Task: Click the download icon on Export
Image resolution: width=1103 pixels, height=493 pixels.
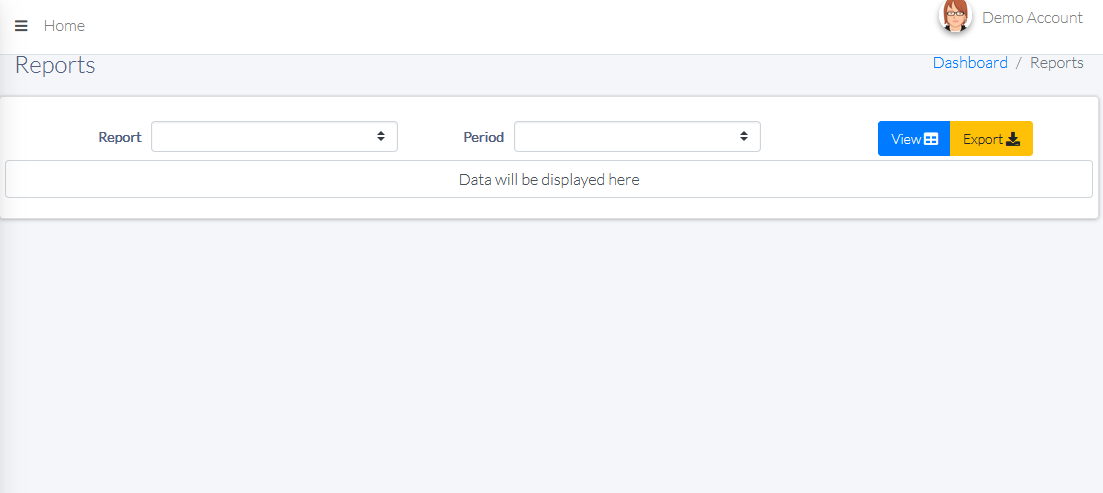Action: (x=1013, y=139)
